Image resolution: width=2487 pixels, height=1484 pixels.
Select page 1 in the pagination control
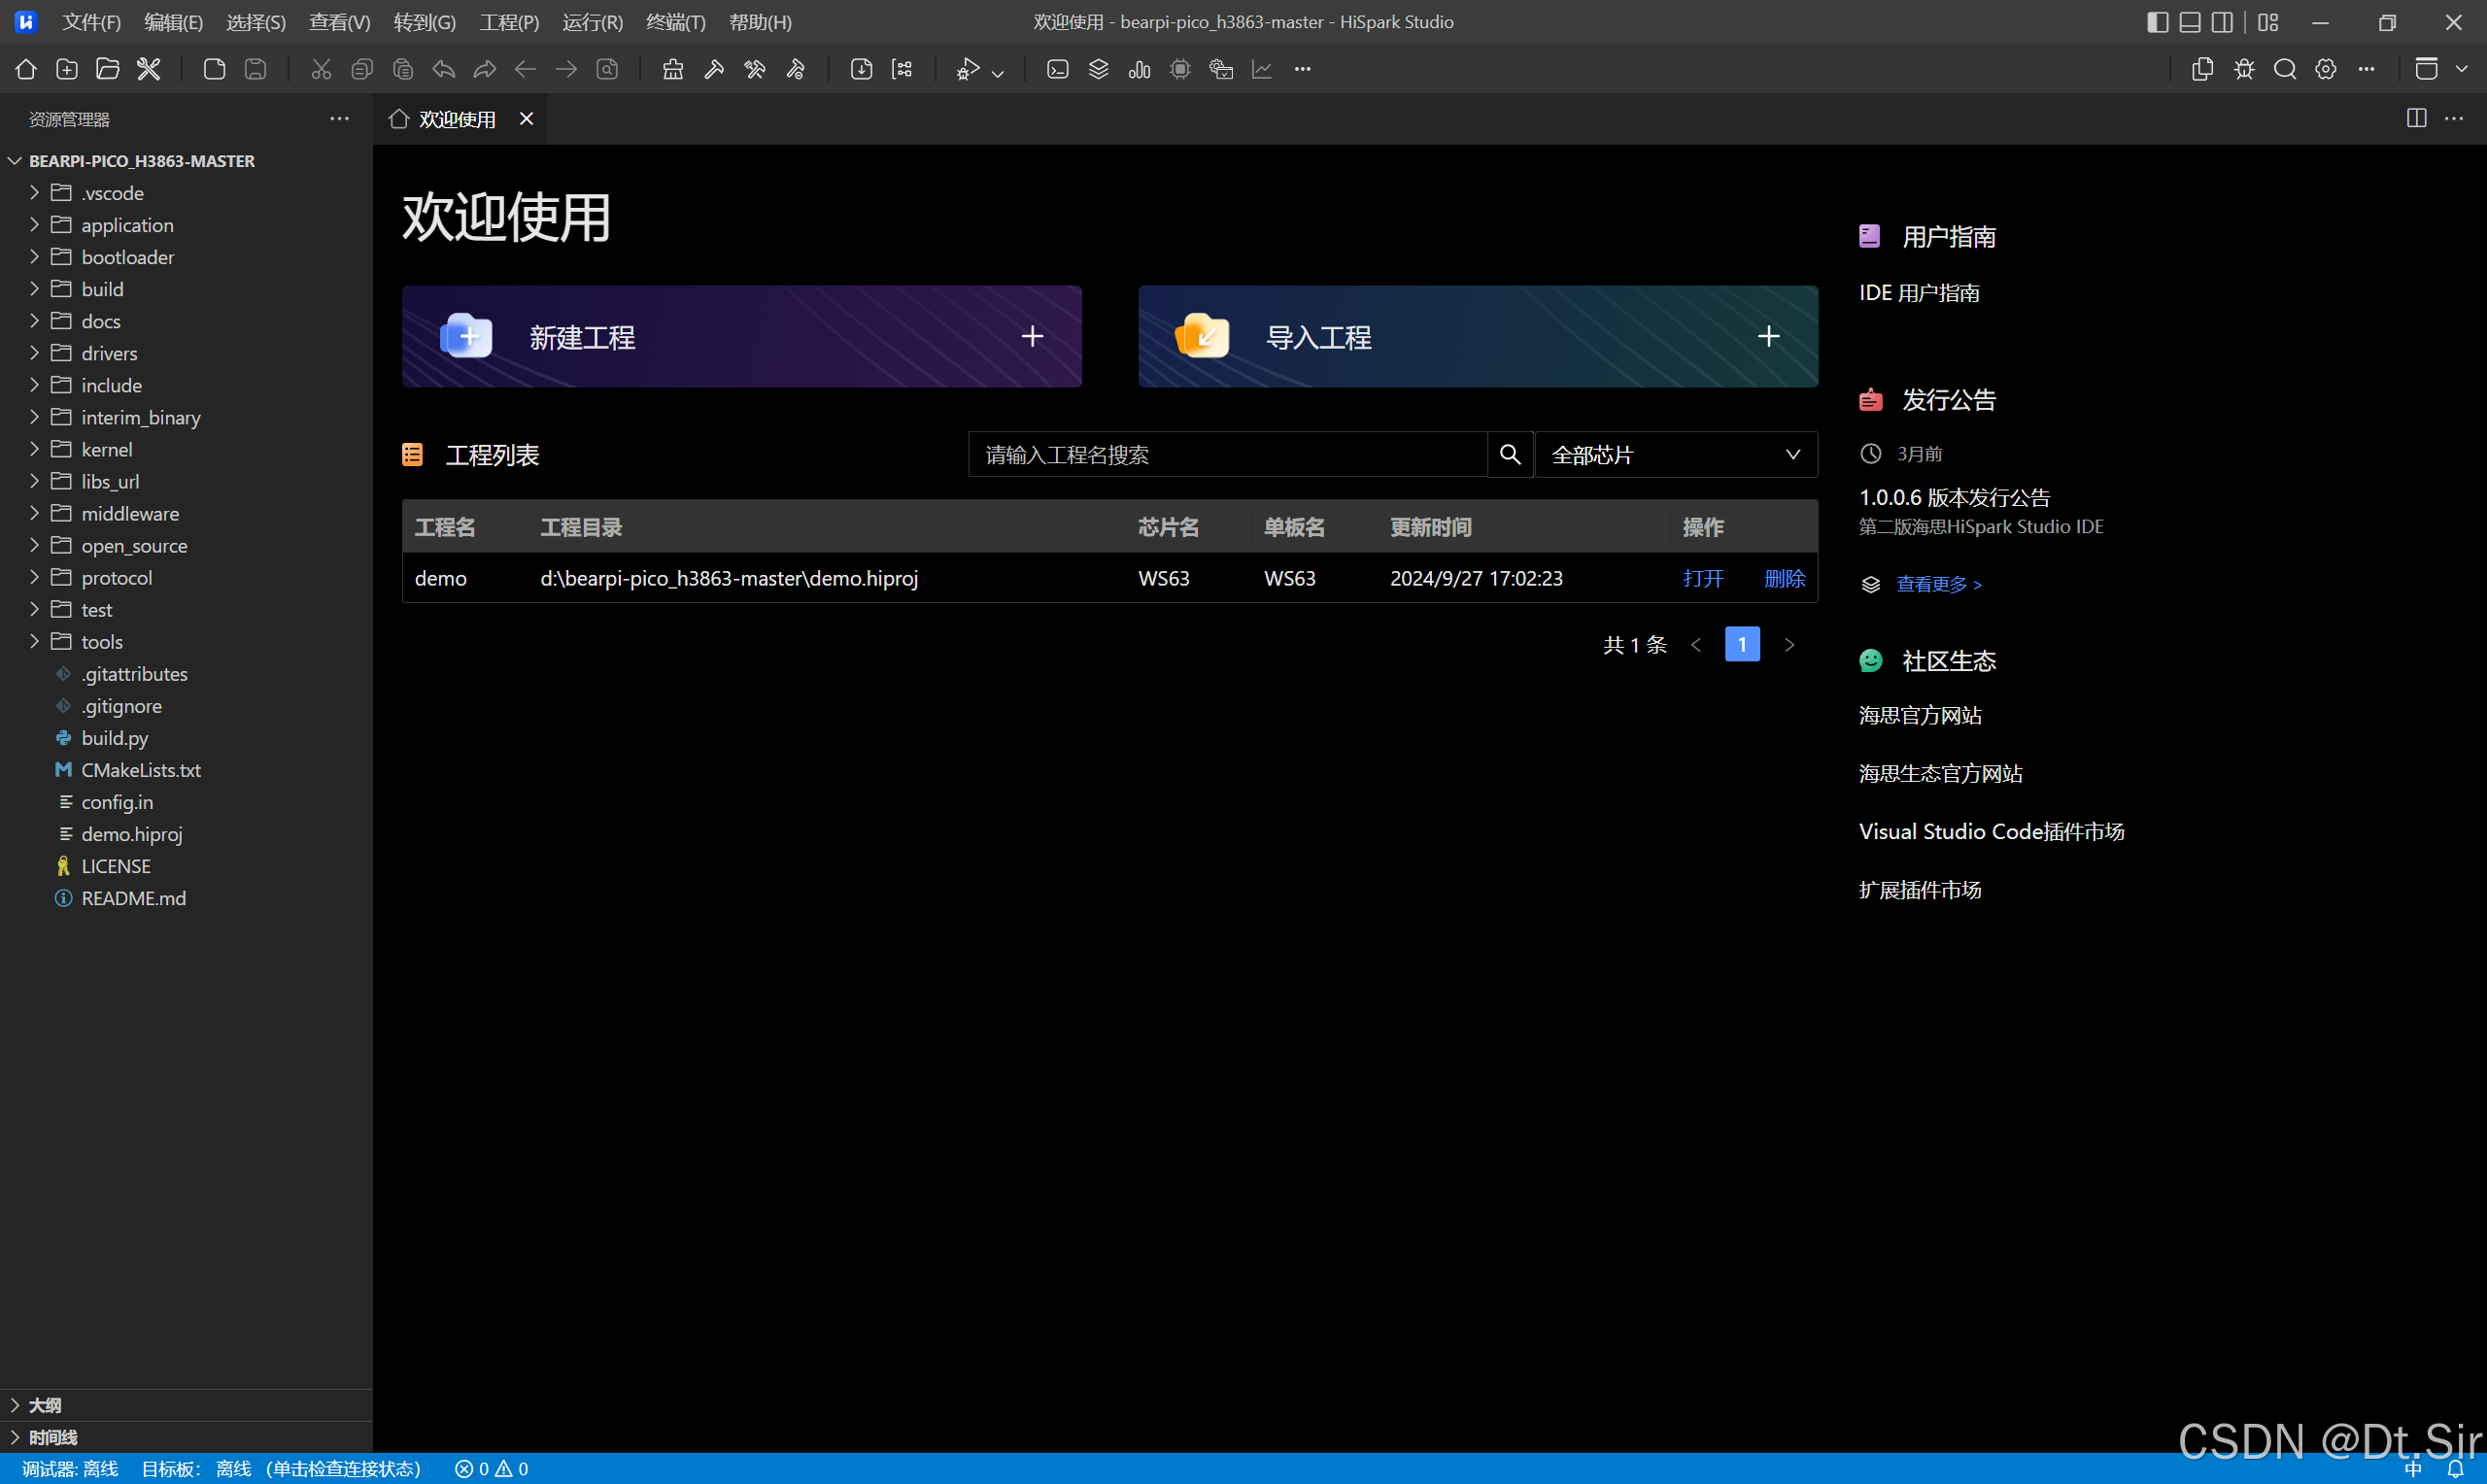[x=1742, y=644]
